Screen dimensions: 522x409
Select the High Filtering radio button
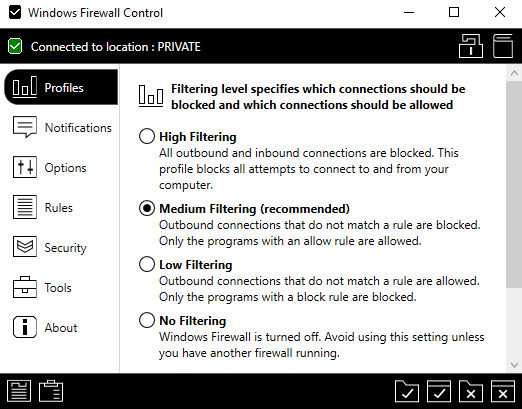(x=147, y=136)
